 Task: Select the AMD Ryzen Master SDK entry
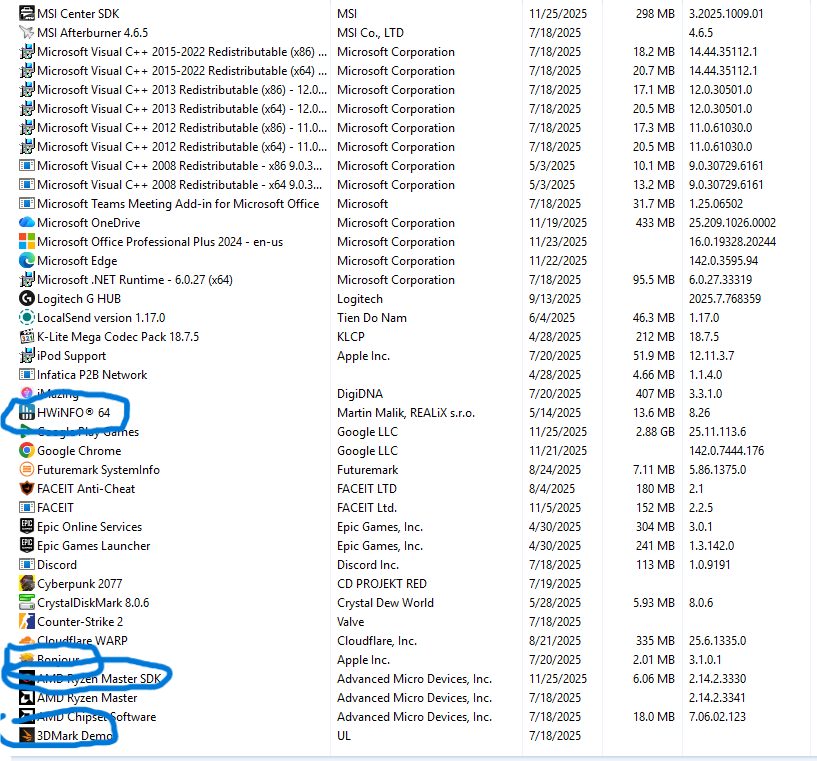tap(99, 679)
